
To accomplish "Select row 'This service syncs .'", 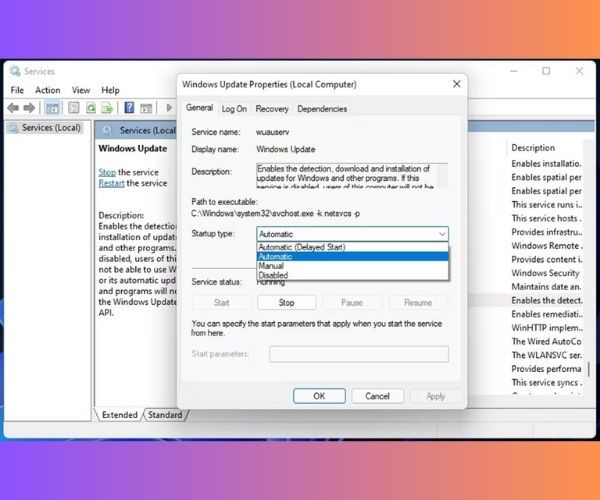I will pyautogui.click(x=546, y=383).
